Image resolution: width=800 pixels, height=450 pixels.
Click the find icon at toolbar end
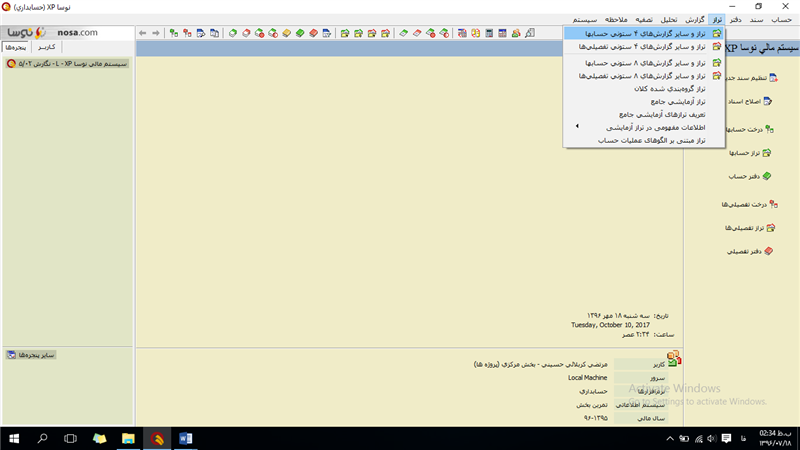(x=530, y=33)
